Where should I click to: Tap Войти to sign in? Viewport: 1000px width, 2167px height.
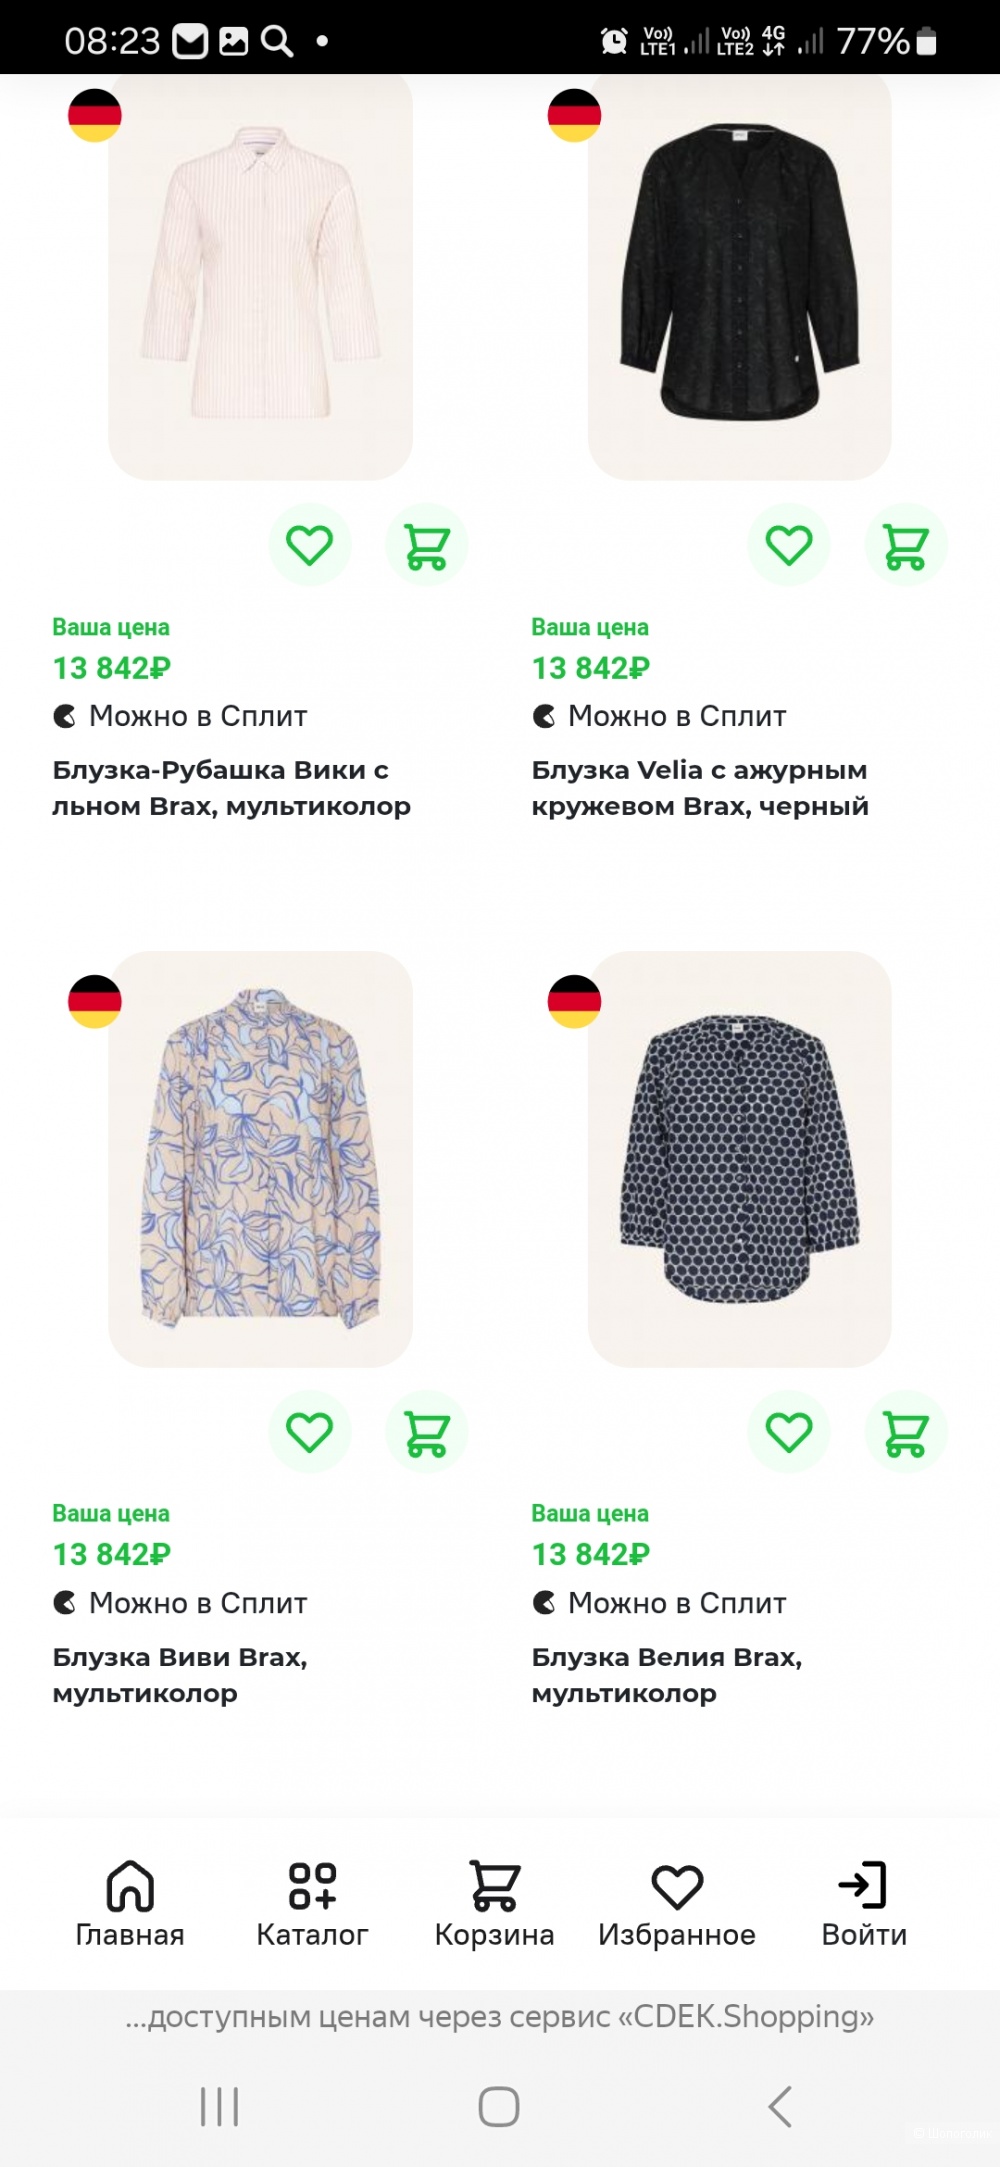(x=864, y=1904)
